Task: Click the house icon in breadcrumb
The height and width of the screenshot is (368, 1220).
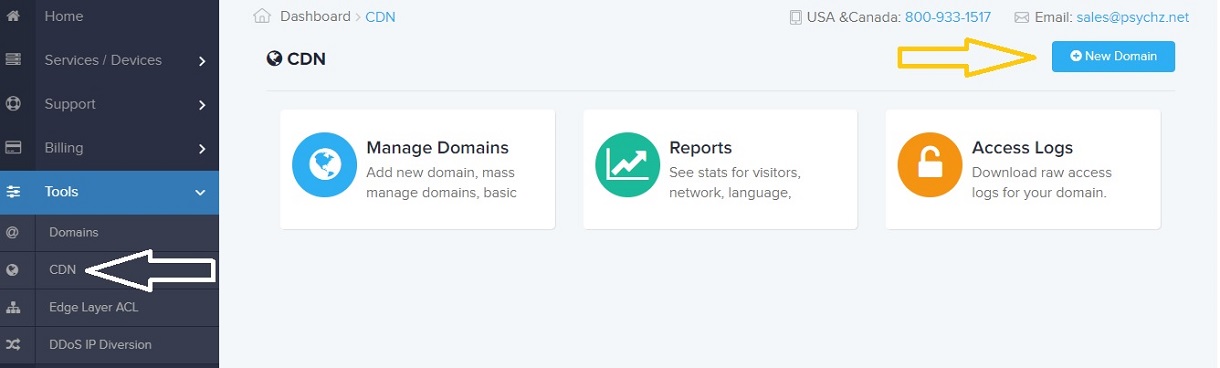Action: pyautogui.click(x=263, y=16)
